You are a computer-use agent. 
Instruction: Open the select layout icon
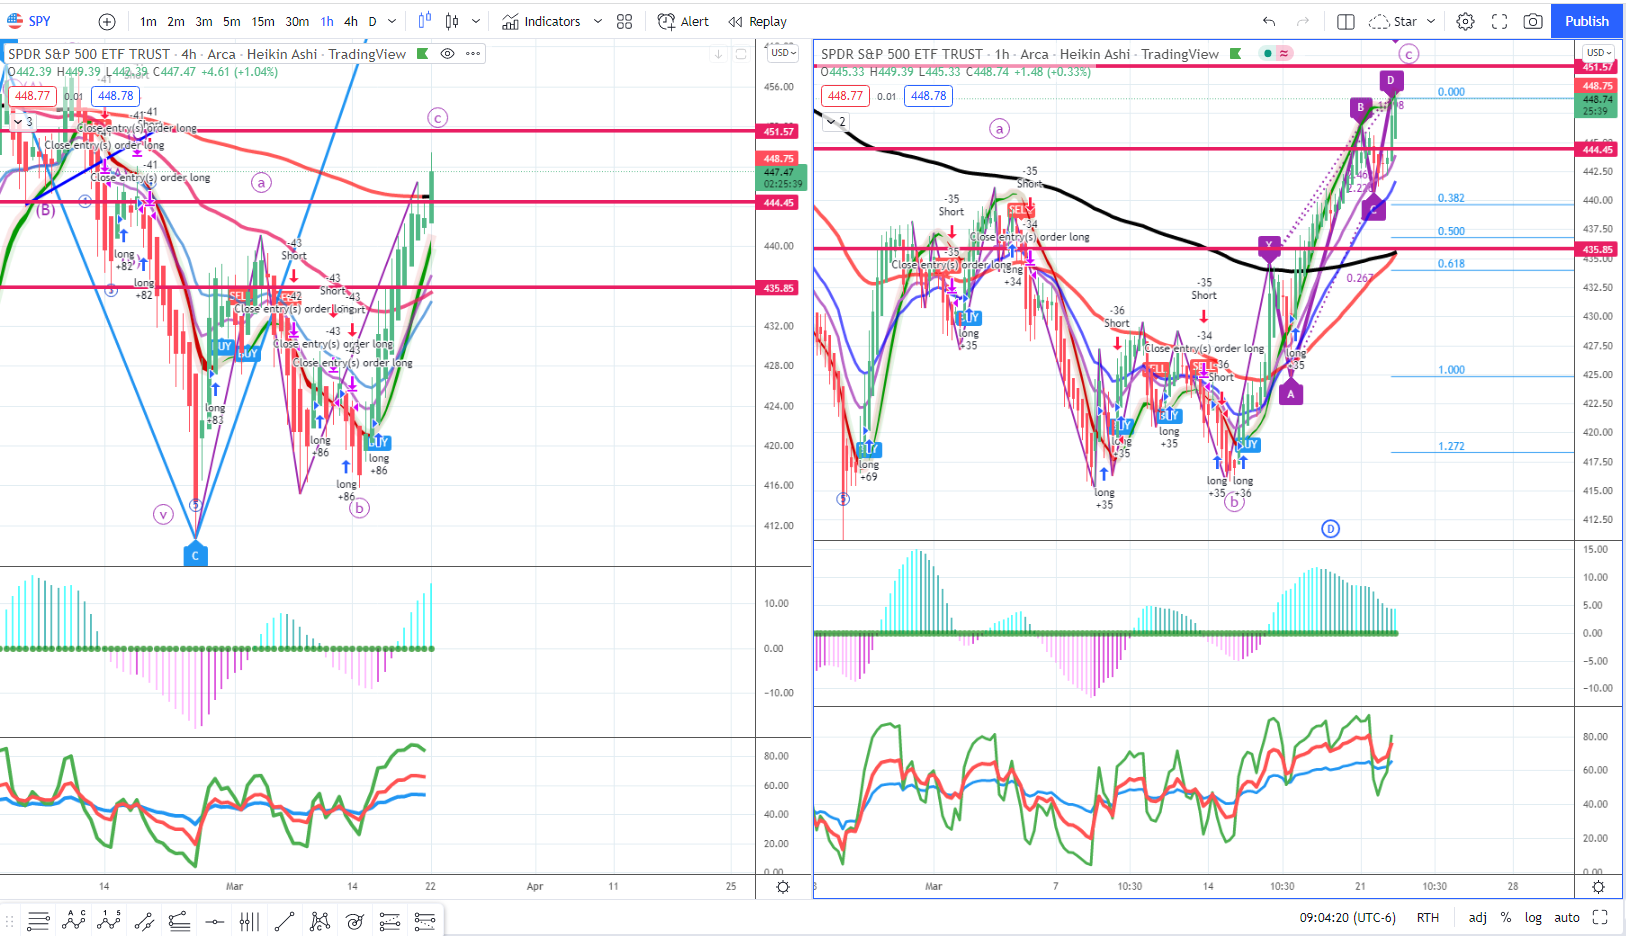[1346, 21]
